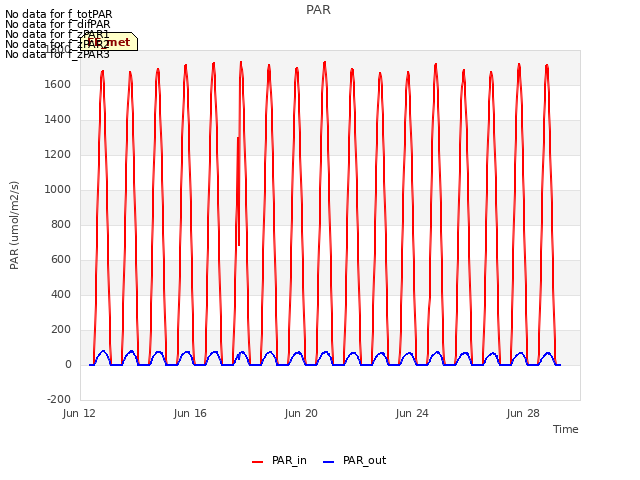The image size is (640, 480).
Task: Click the '-200' y-axis tick label
Action: tap(59, 399)
